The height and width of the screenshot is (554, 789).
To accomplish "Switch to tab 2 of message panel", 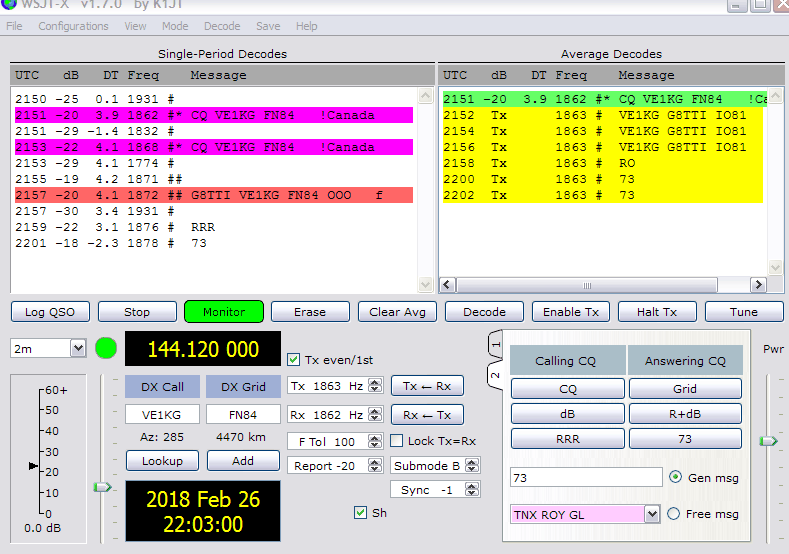I will 496,375.
